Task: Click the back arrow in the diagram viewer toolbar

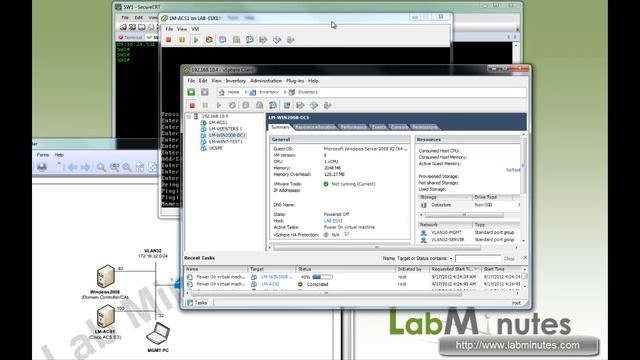Action: (x=73, y=167)
